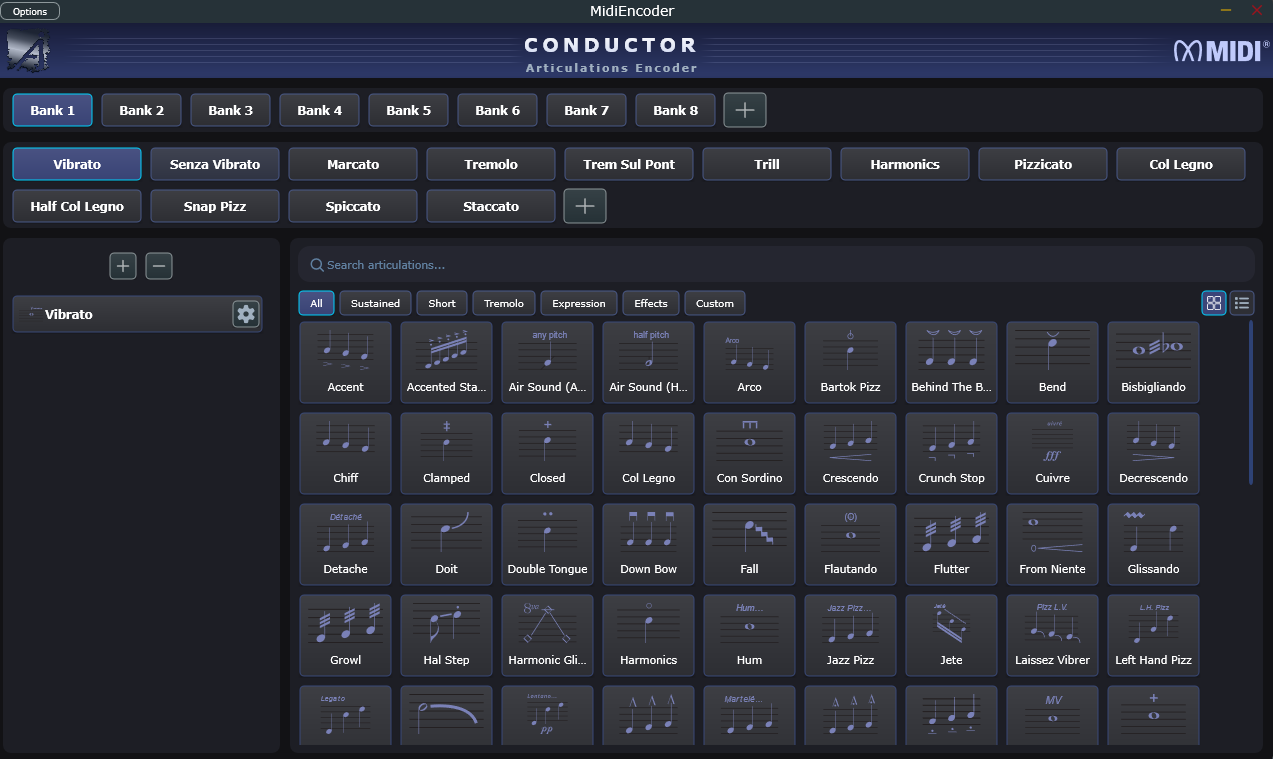Filter articulations by Short
The image size is (1273, 759).
point(442,303)
